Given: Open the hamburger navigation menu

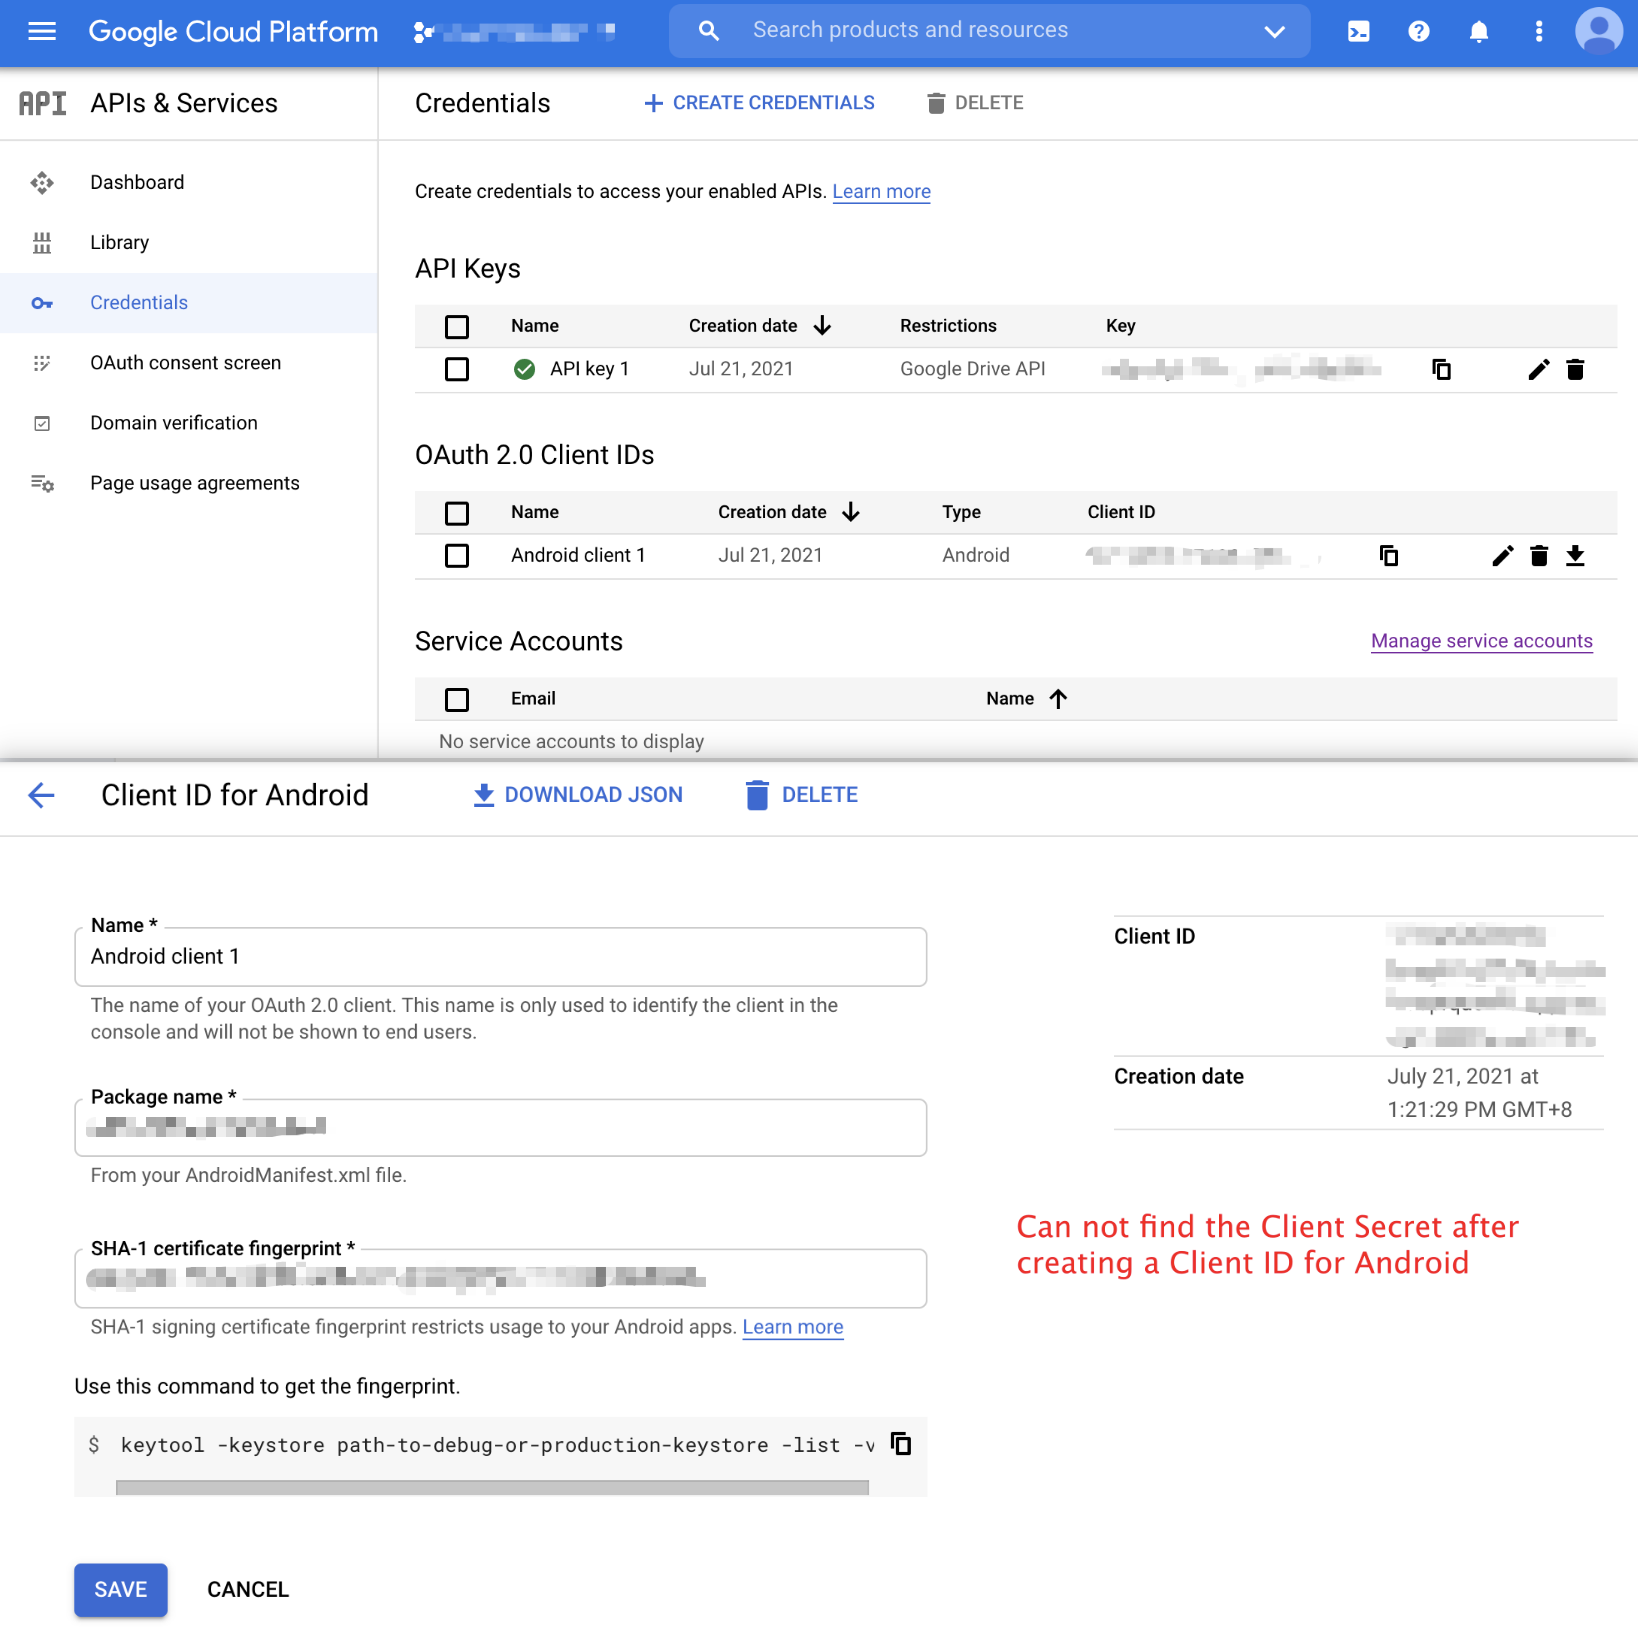Looking at the screenshot, I should coord(42,31).
